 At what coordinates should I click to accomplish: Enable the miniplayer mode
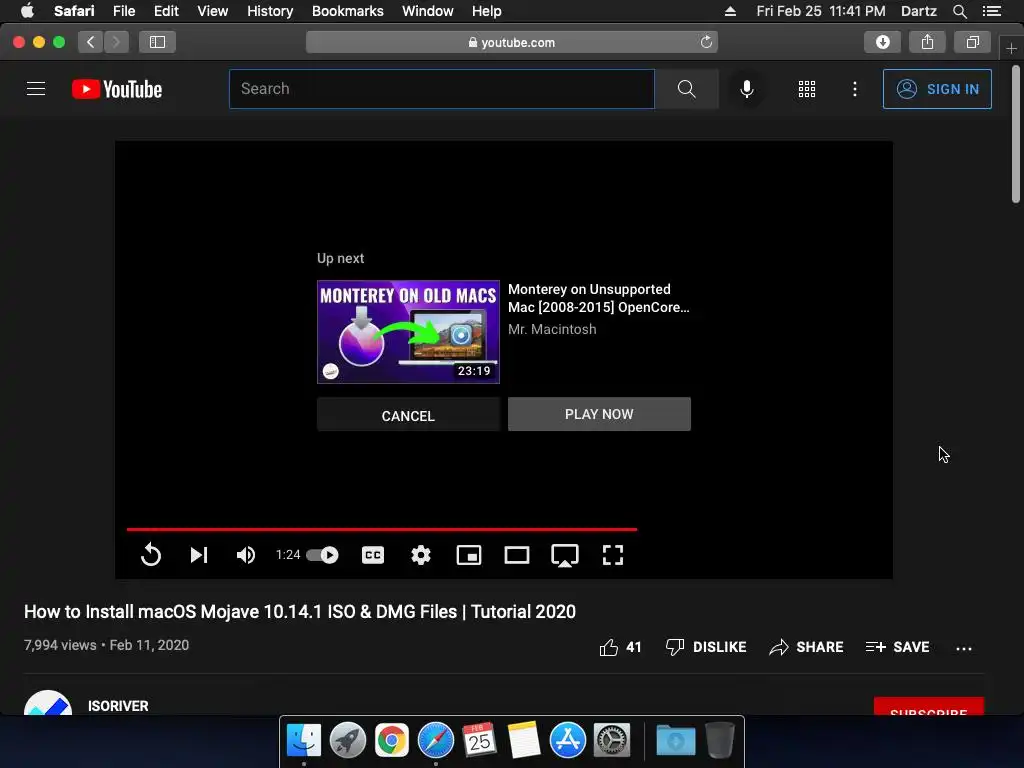pos(469,555)
